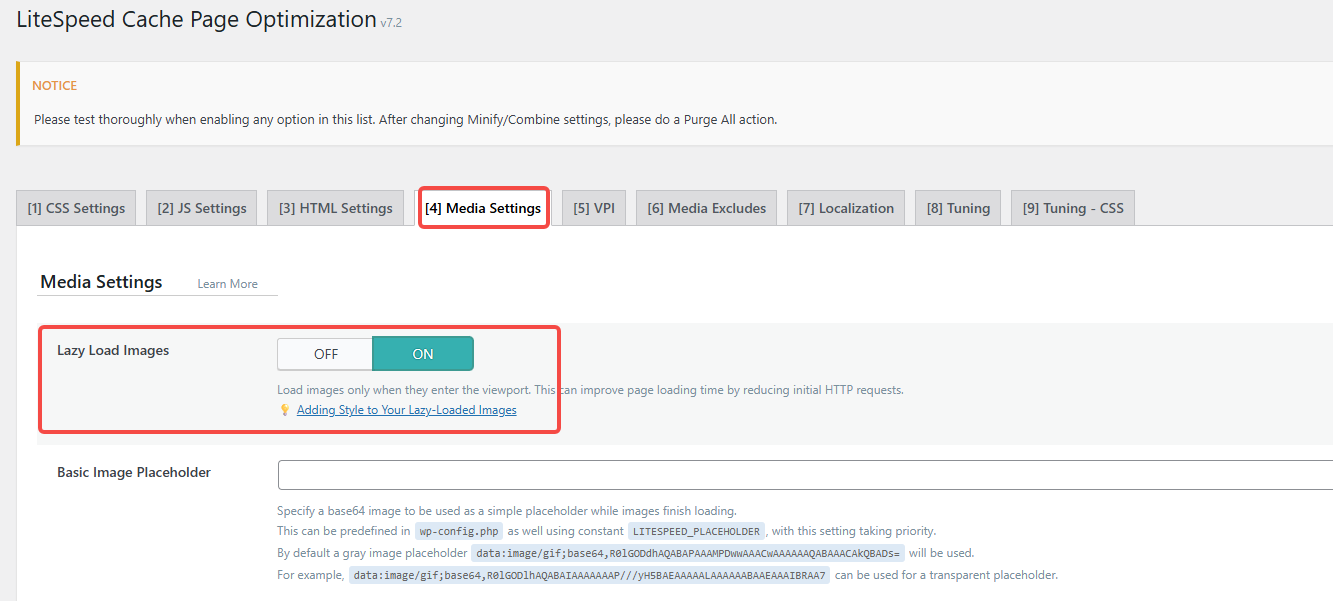Viewport: 1333px width, 601px height.
Task: Click the Media Settings section heading
Action: click(x=100, y=281)
